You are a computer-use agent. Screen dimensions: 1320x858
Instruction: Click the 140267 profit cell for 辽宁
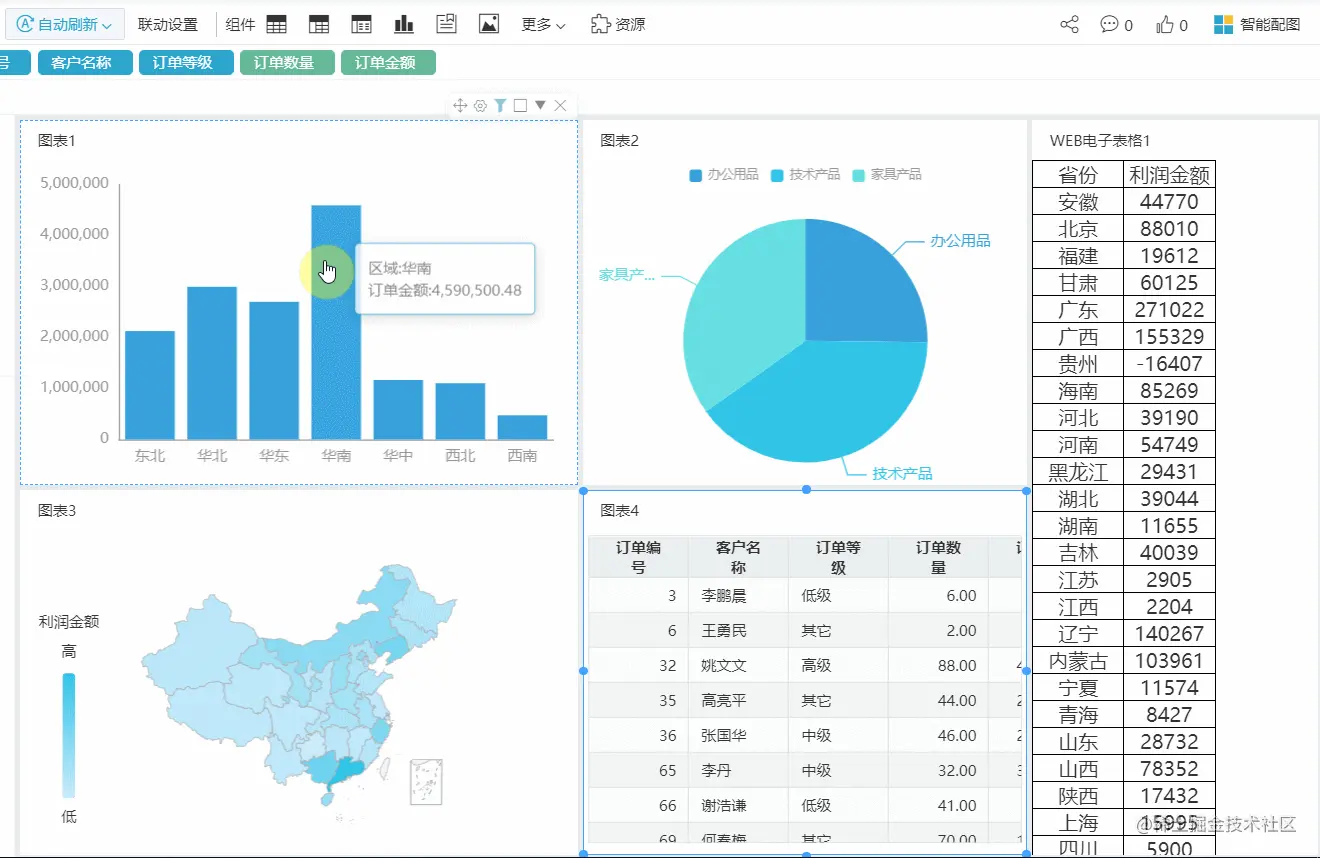[1169, 634]
